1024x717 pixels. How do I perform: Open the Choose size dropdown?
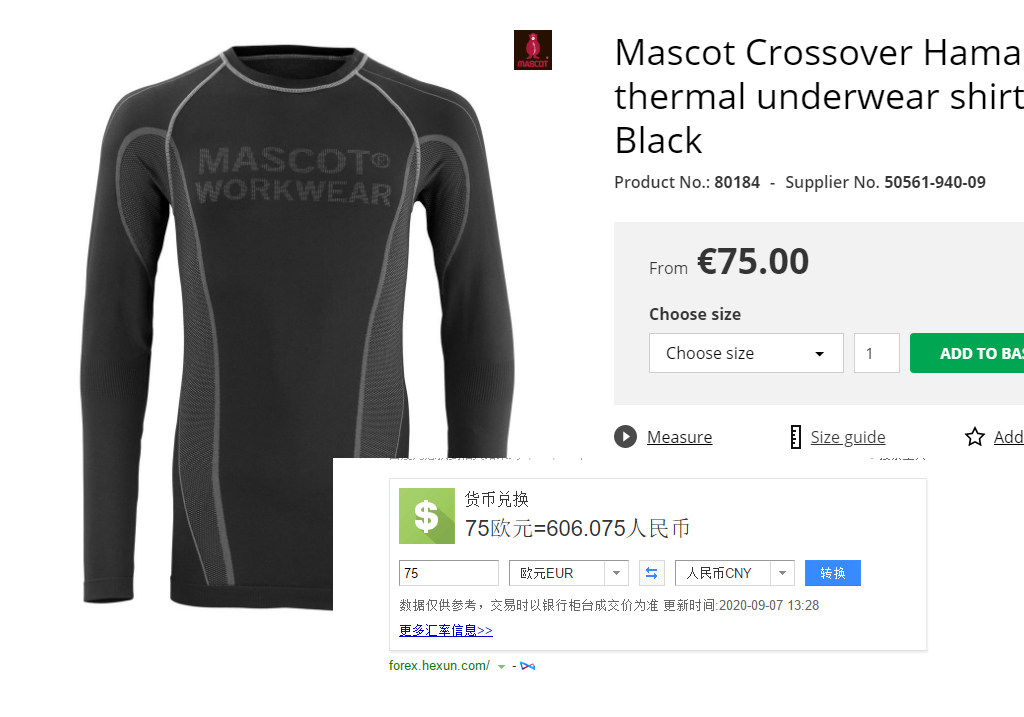click(x=746, y=353)
